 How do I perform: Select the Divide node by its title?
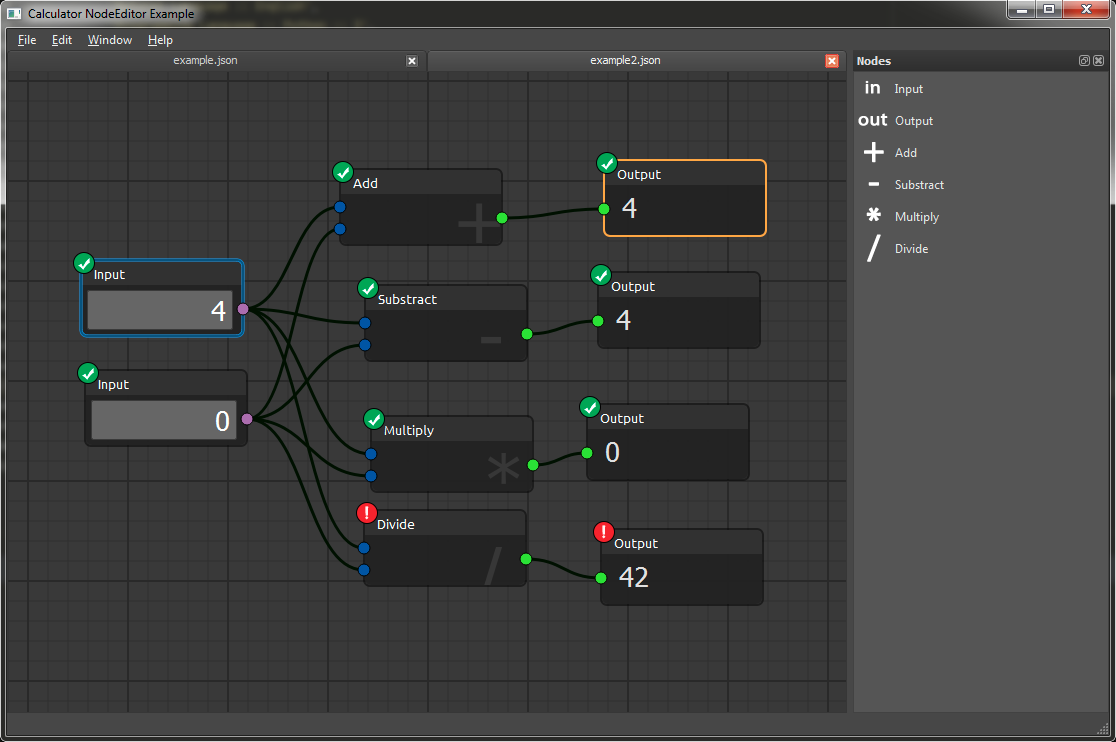(x=396, y=524)
